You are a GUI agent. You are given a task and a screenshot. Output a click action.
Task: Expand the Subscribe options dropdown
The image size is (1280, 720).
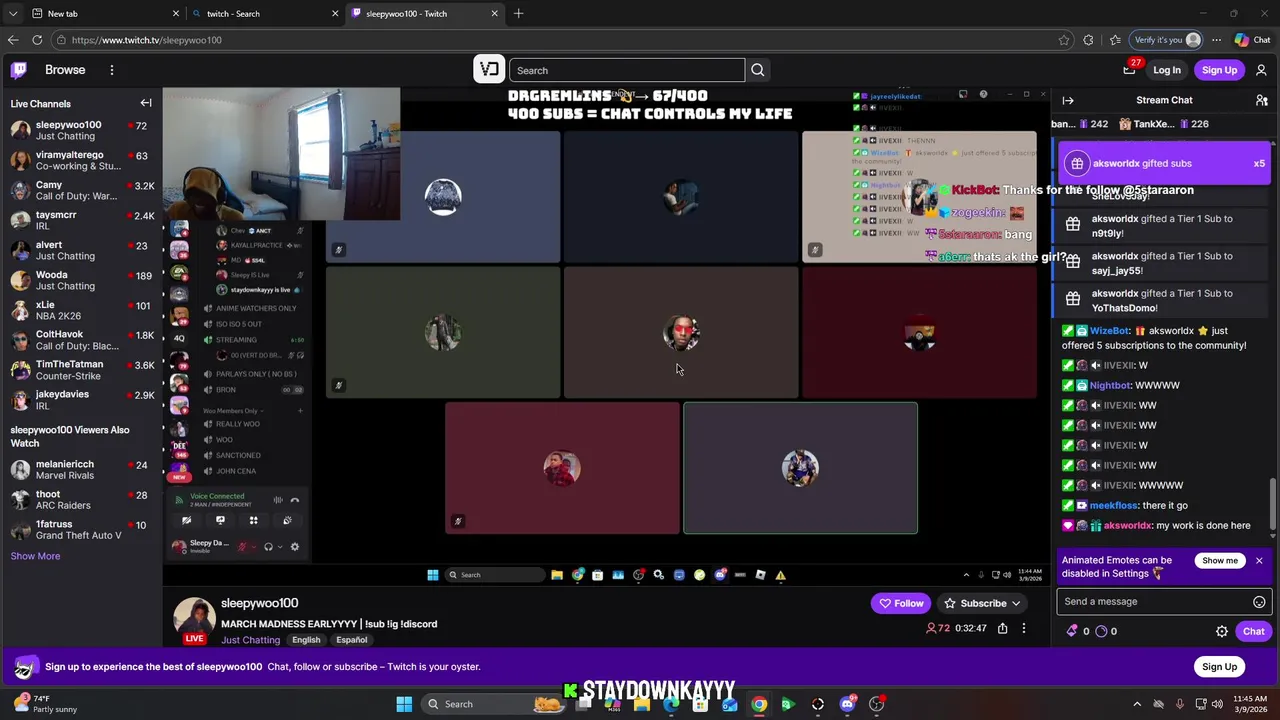(1016, 603)
